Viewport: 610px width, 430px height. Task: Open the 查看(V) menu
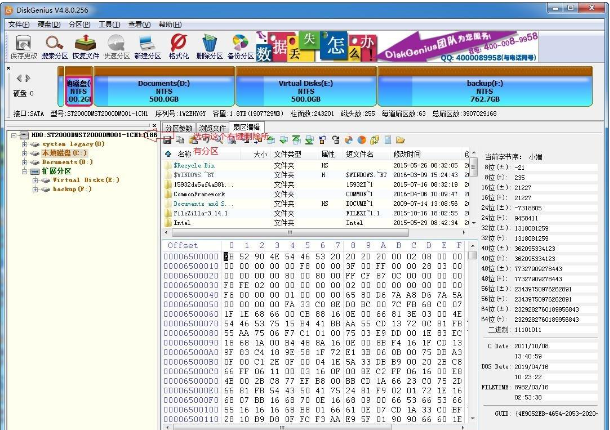pos(139,25)
